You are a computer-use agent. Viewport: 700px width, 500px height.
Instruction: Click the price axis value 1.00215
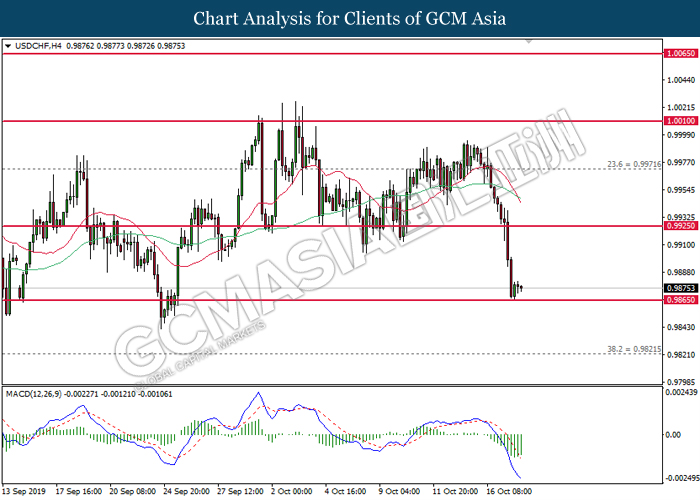point(681,108)
